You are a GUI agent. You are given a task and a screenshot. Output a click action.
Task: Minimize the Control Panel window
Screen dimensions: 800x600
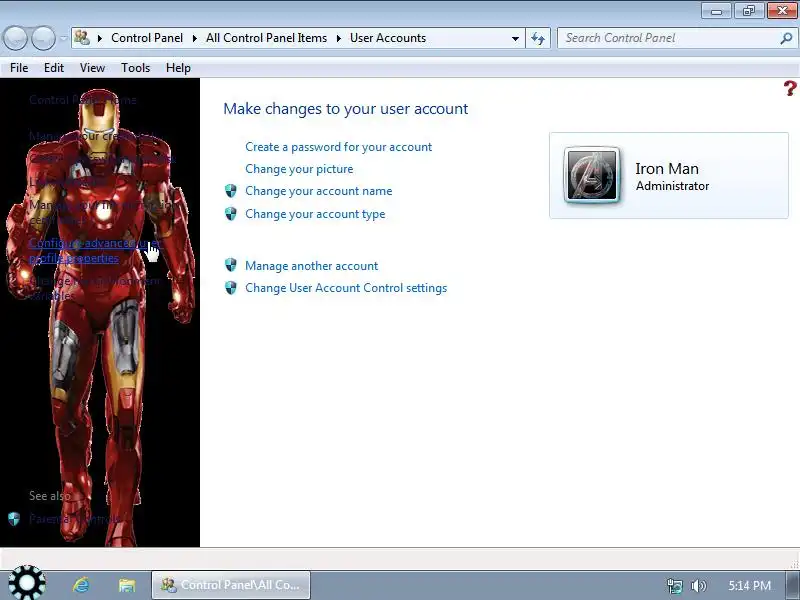[716, 11]
